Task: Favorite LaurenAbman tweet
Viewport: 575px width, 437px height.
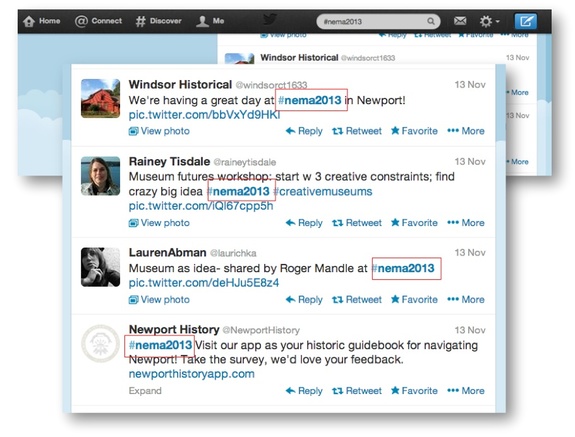Action: click(x=414, y=300)
